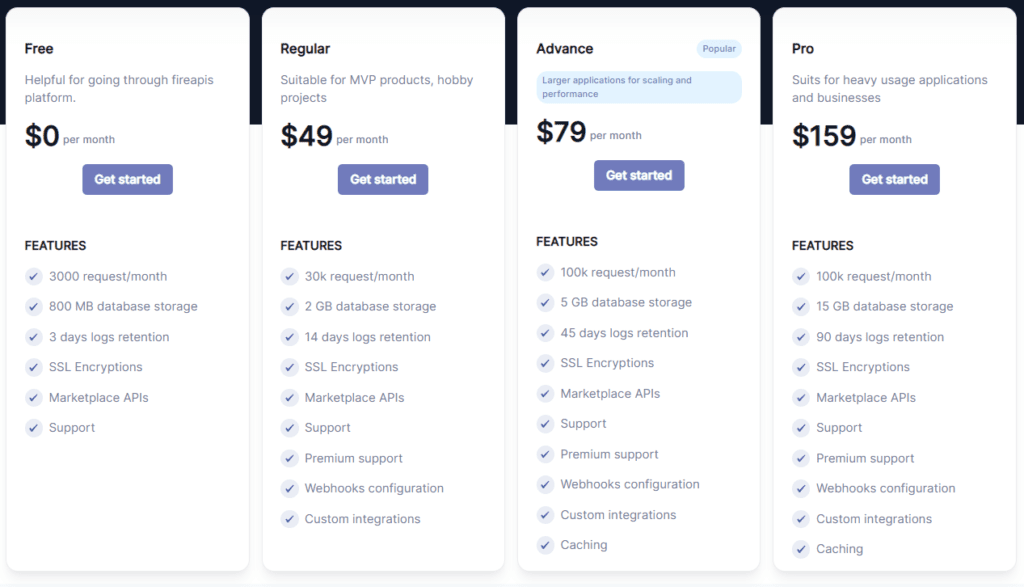Click the check icon for Premium support in Regular plan
The image size is (1024, 587).
(289, 458)
